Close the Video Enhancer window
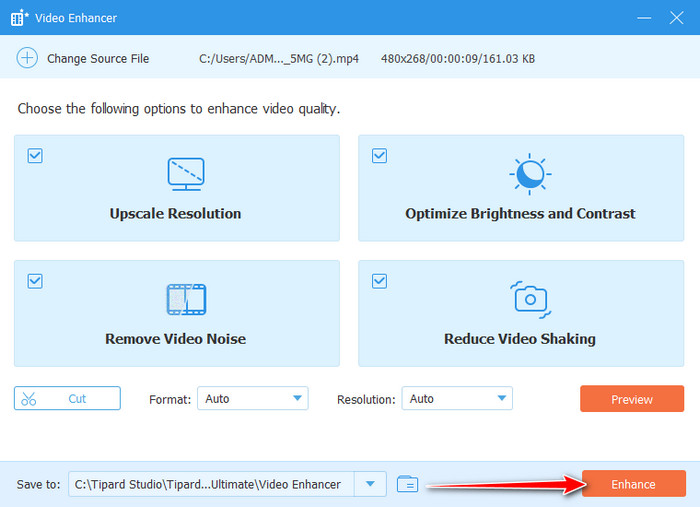Screen dimensions: 700x507 (676, 18)
